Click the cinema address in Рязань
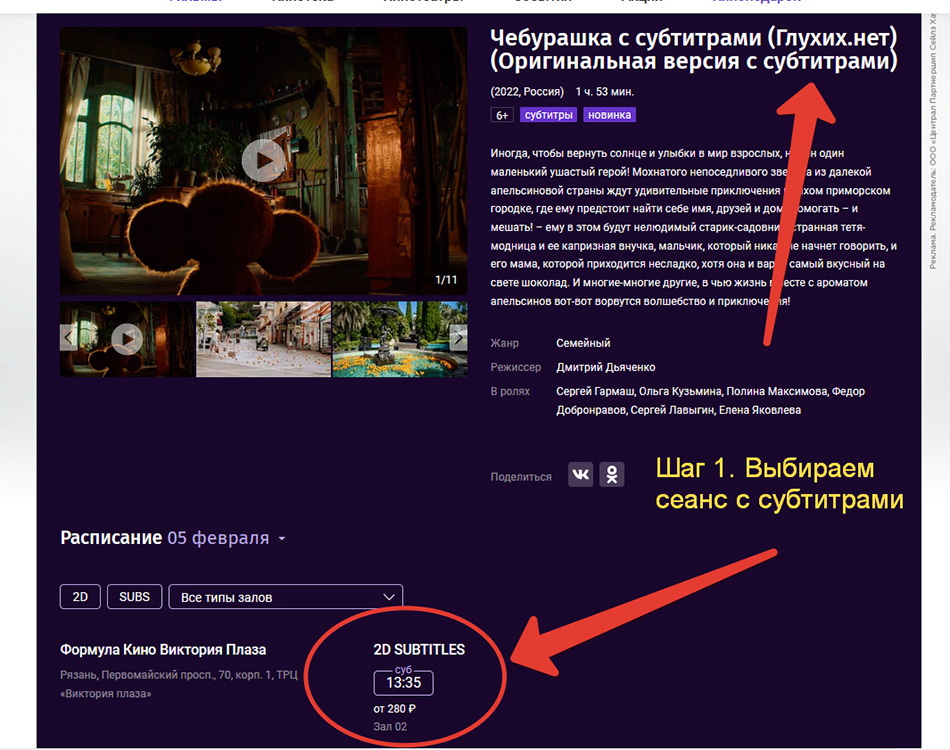Image resolution: width=950 pixels, height=750 pixels. click(x=179, y=684)
